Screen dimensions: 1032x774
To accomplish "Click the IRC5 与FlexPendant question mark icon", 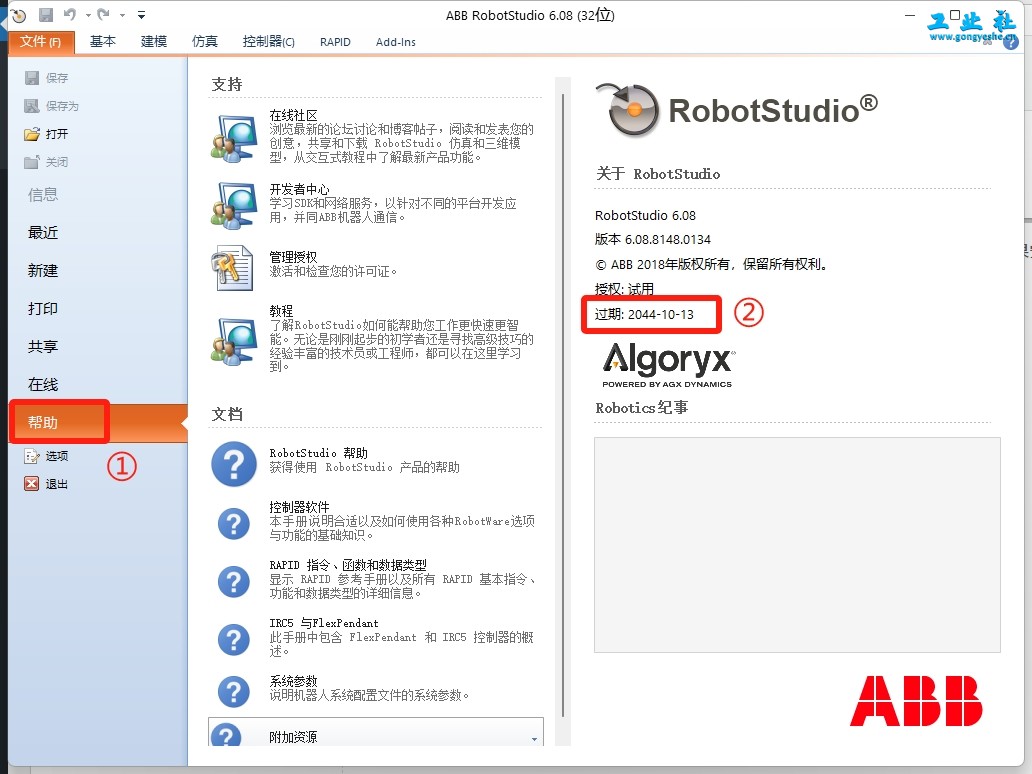I will tap(234, 640).
